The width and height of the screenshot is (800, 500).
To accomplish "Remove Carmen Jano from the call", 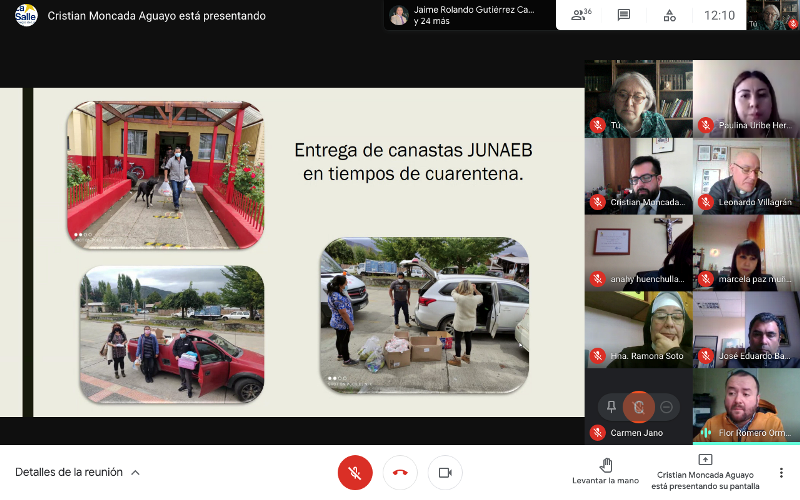I will (667, 406).
